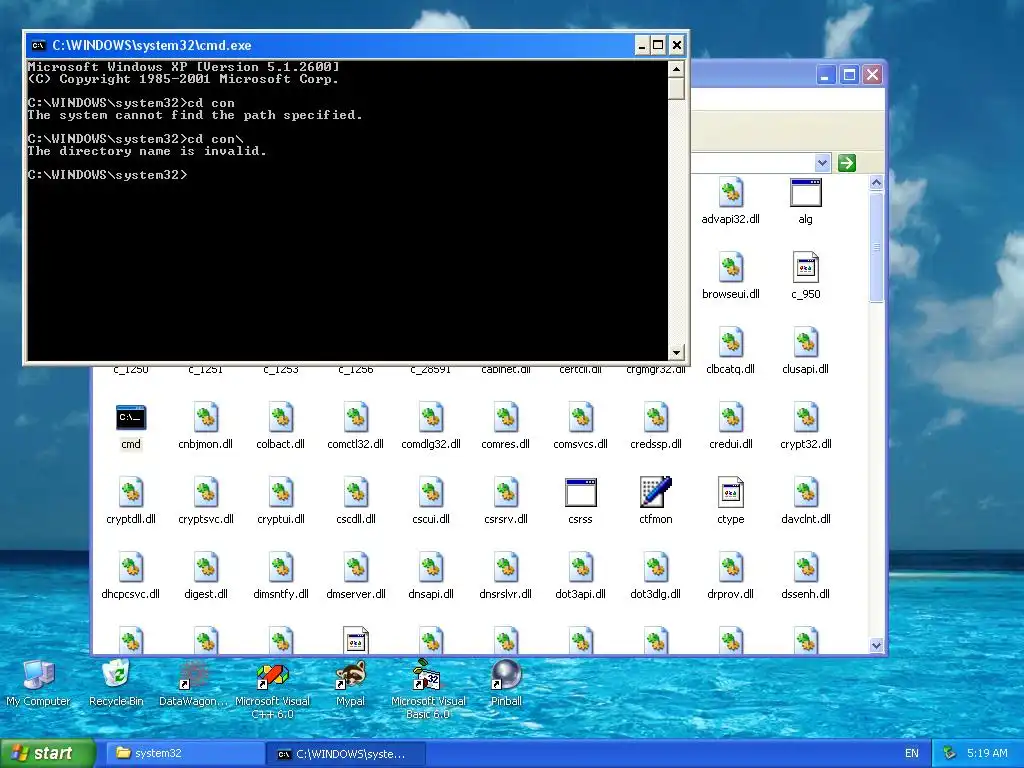The image size is (1024, 768).
Task: Select the cnbjmon.dll file icon
Action: coord(206,418)
